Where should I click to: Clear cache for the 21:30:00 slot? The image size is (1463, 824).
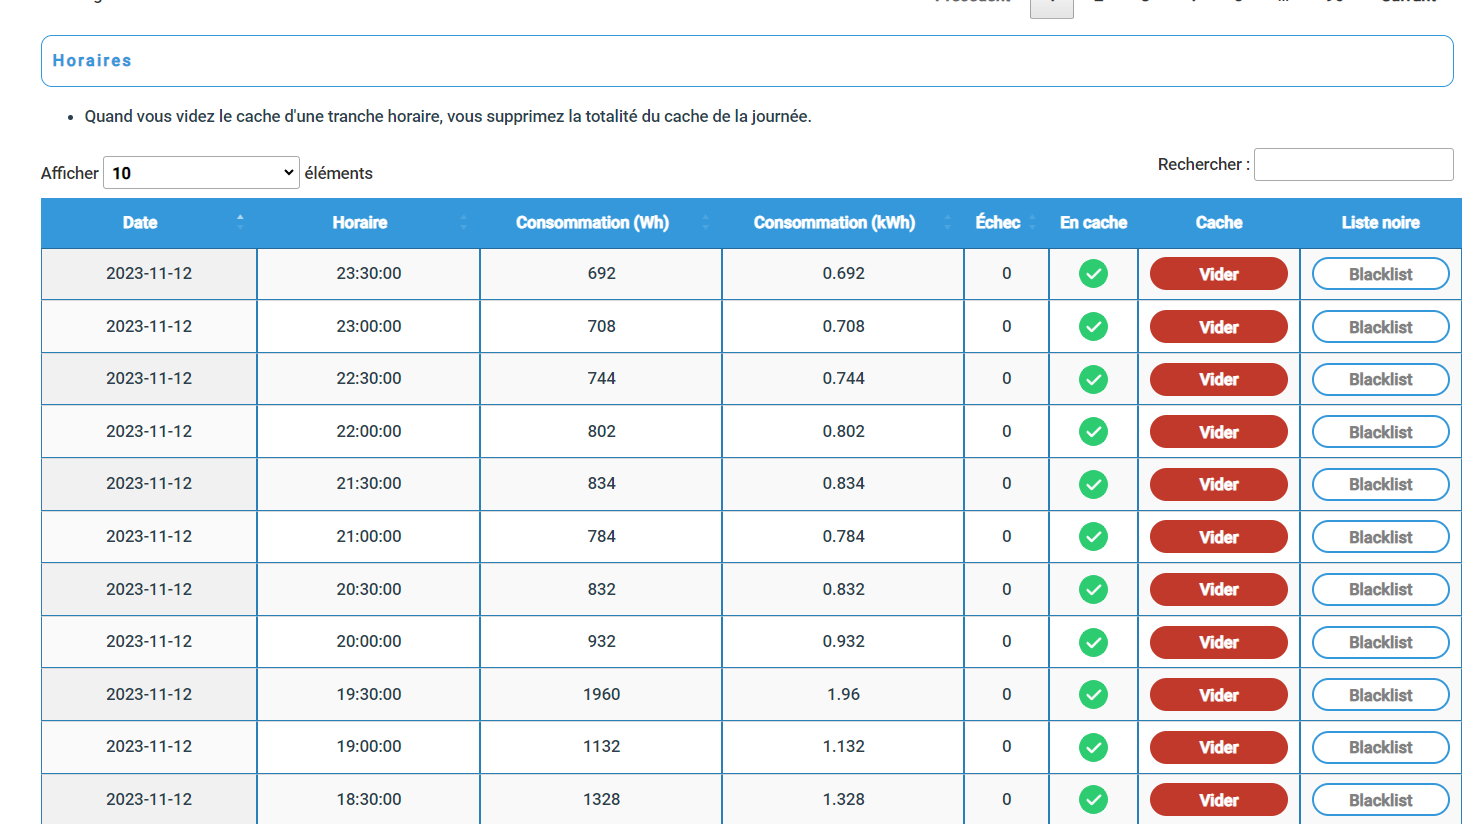point(1218,485)
